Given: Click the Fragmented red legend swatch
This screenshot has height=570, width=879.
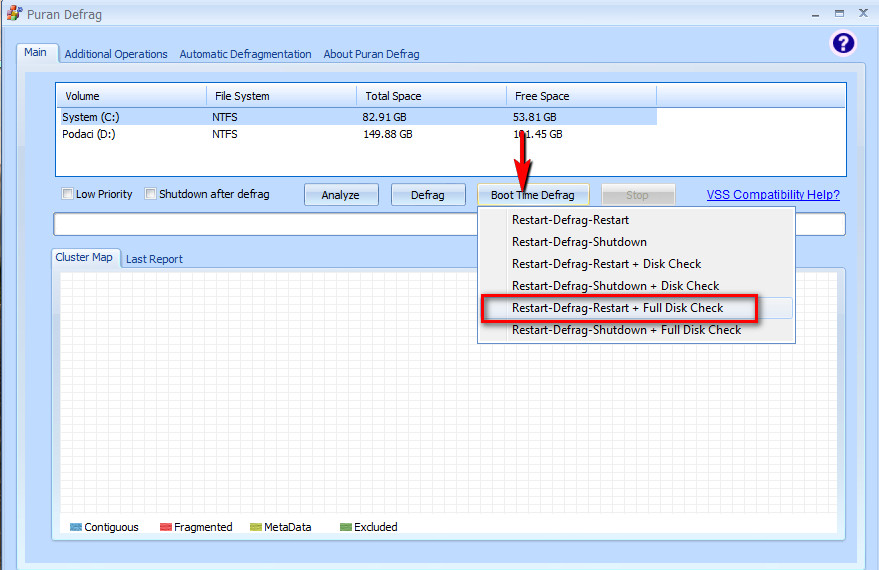Looking at the screenshot, I should click(x=166, y=527).
